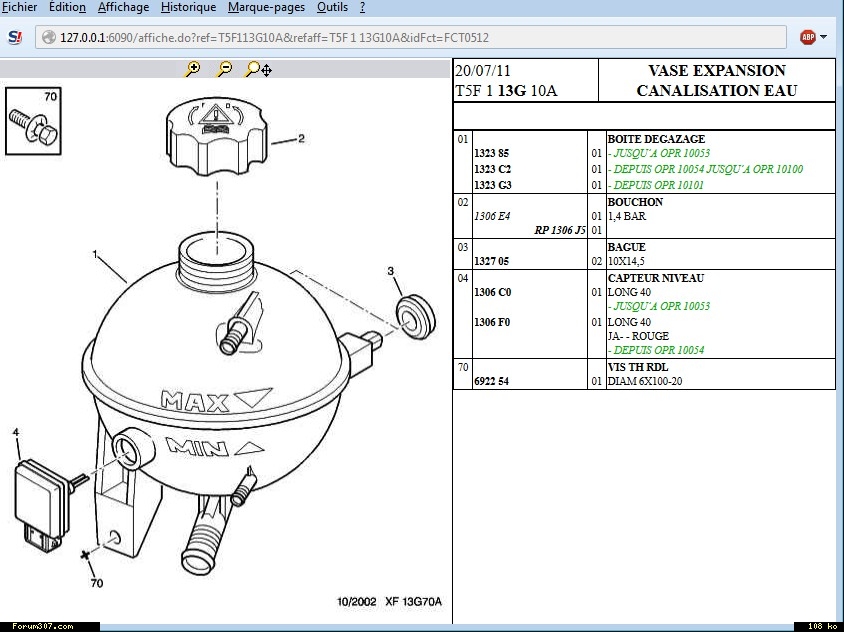844x632 pixels.
Task: Open the Marque-pages menu
Action: click(x=264, y=7)
